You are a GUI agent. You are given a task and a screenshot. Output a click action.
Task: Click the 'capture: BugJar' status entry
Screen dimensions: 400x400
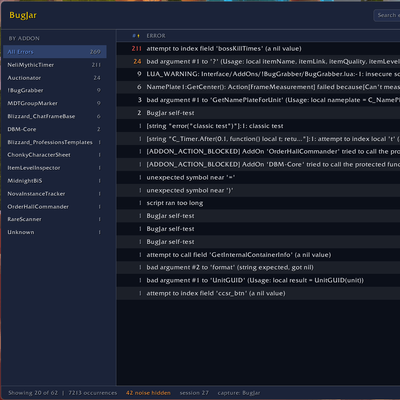point(239,393)
